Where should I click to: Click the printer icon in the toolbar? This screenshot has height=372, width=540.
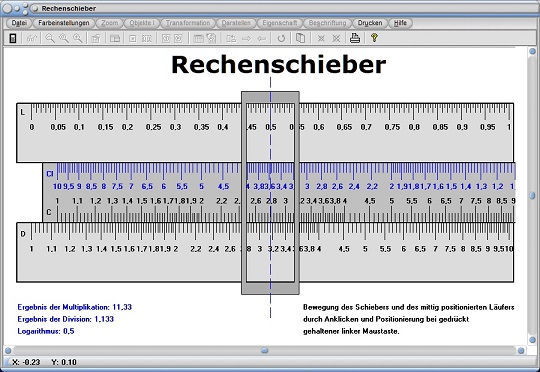[355, 38]
